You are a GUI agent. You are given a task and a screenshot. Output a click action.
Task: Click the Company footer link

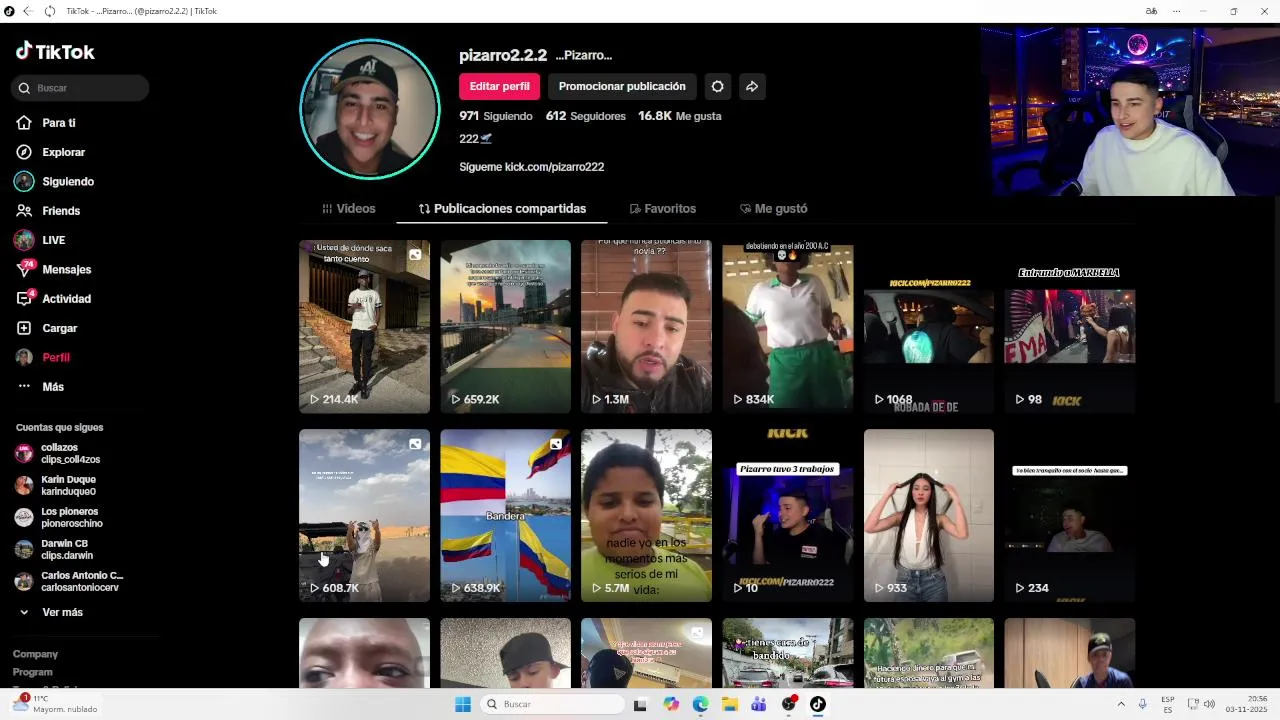point(35,654)
